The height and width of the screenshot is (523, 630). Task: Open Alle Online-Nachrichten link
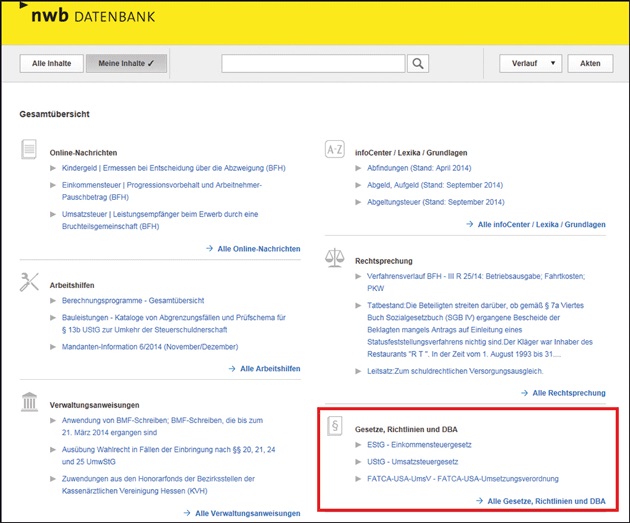258,247
